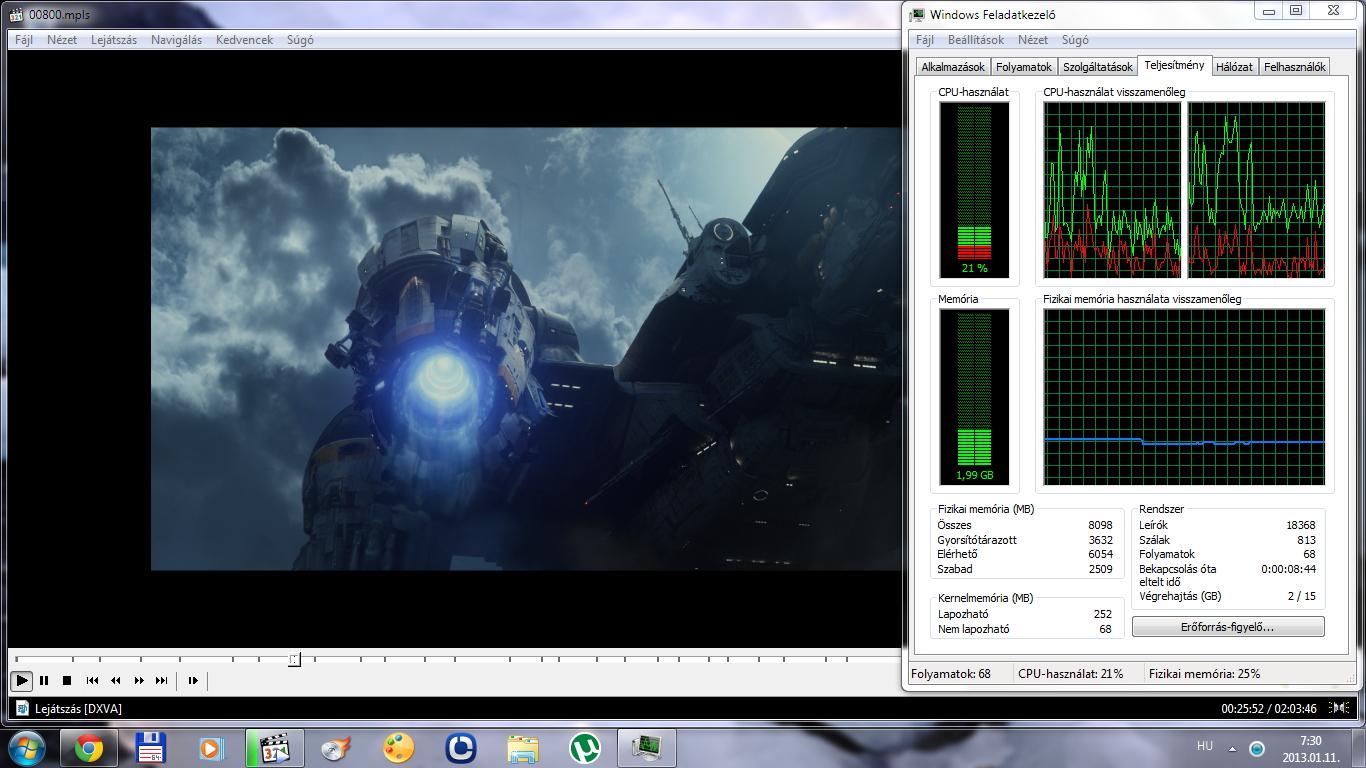Open the blue C-logo app in taskbar

(x=460, y=748)
